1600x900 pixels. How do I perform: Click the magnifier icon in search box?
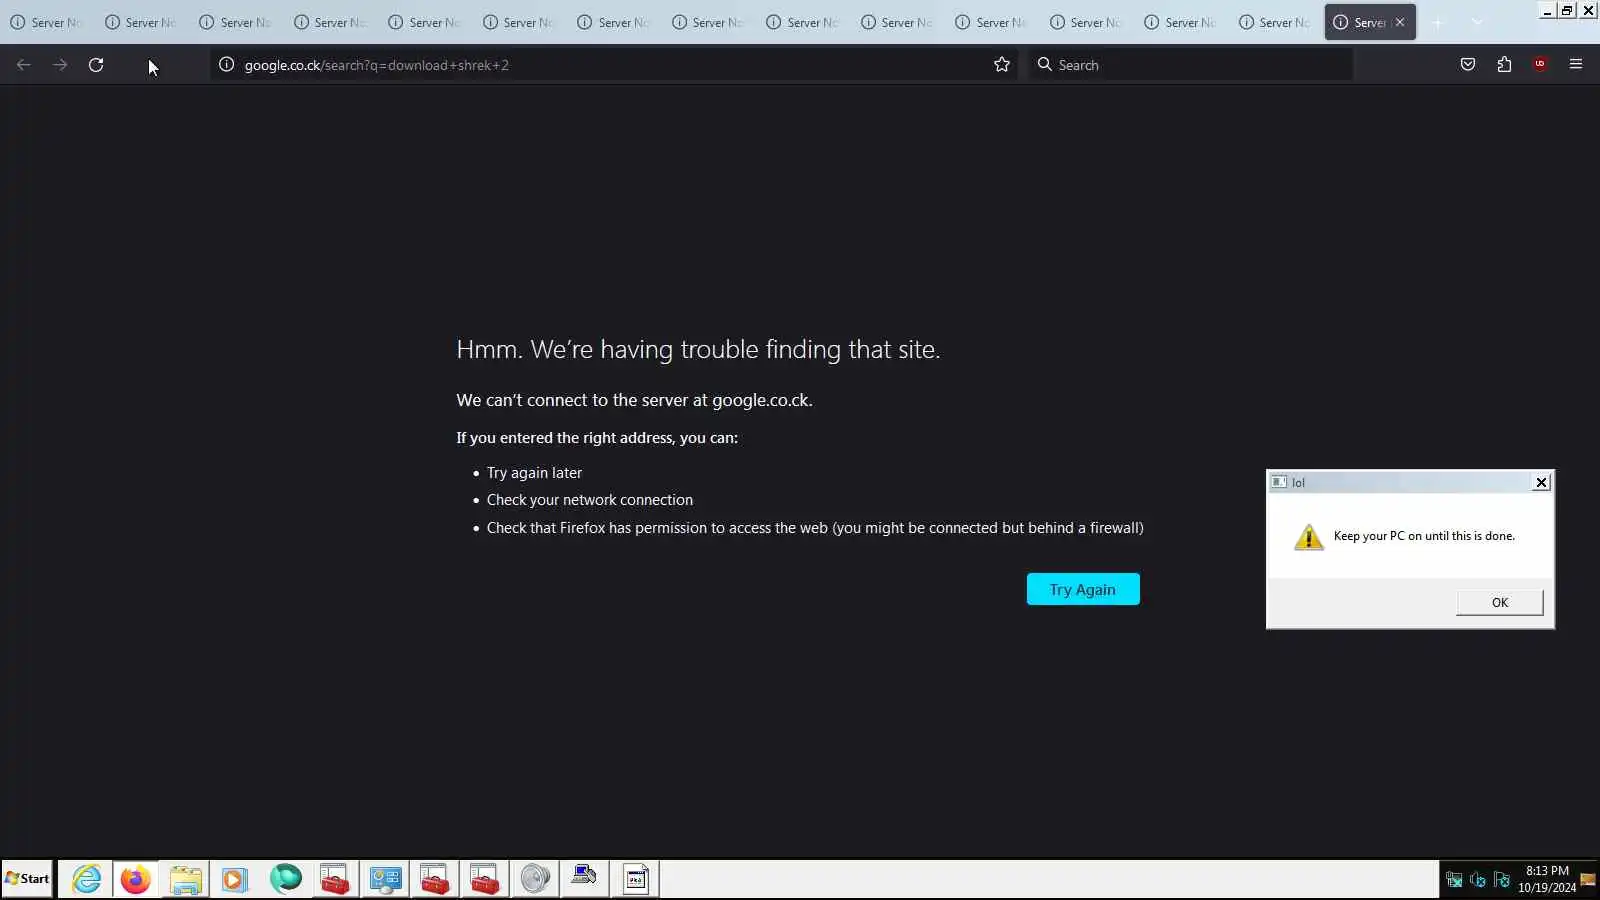[x=1045, y=65]
